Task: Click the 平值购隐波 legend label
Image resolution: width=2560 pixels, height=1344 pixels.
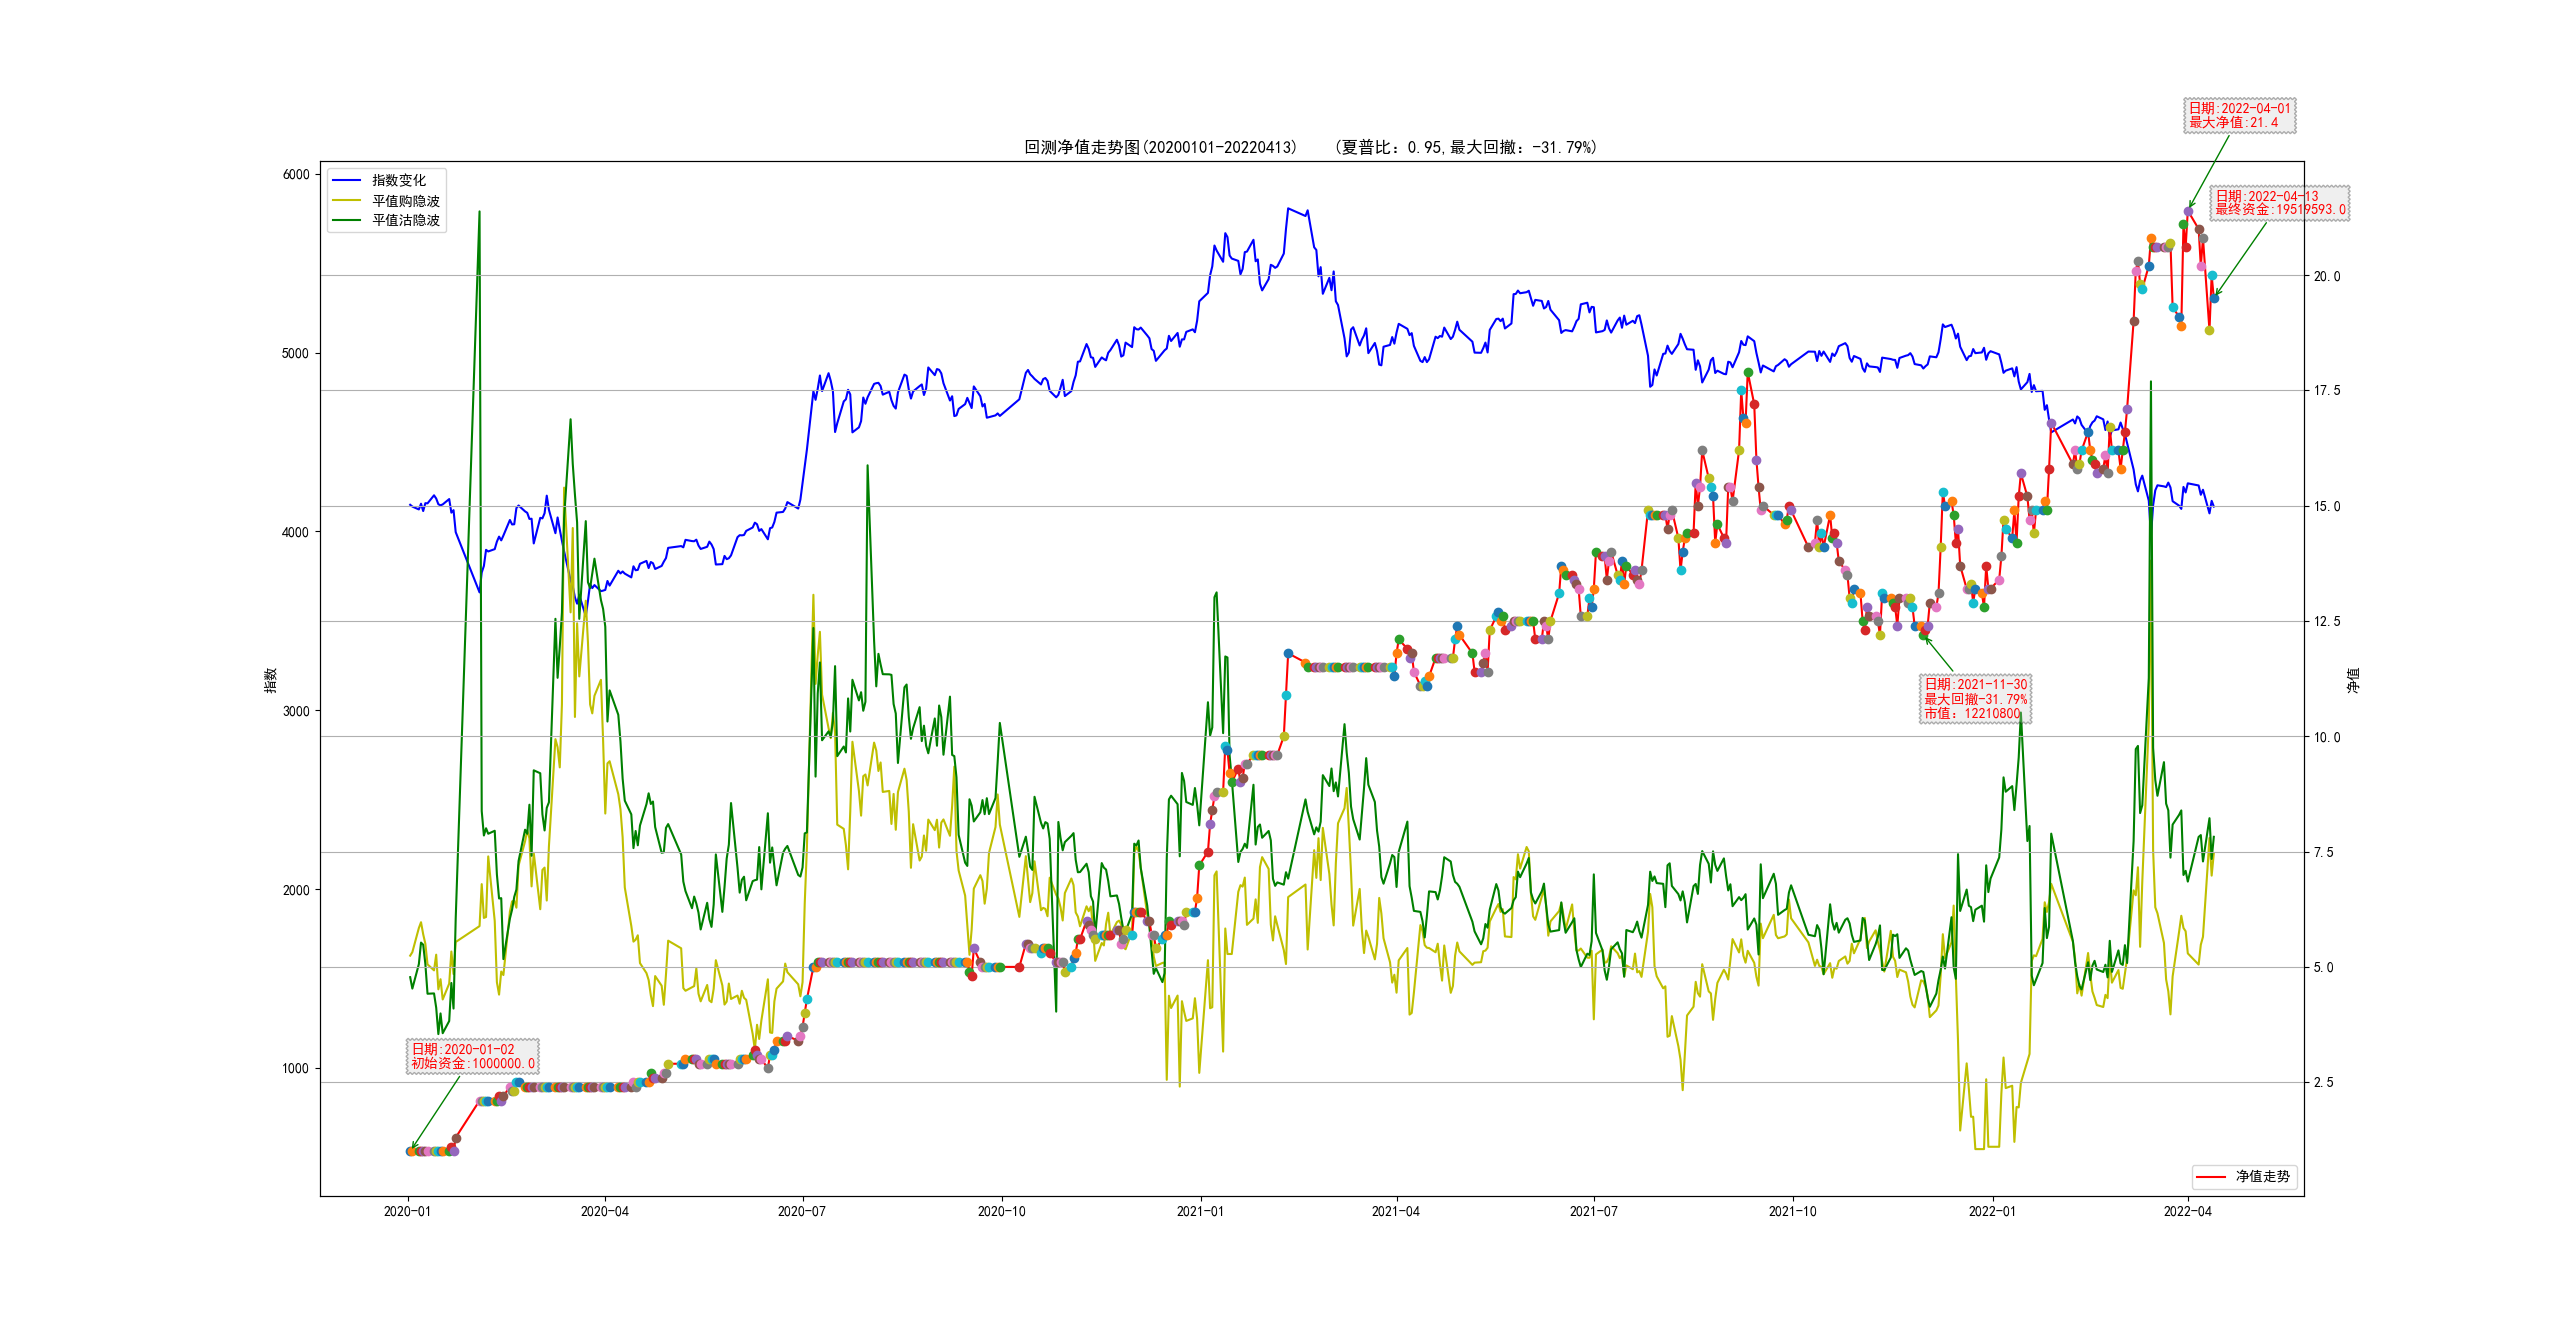Action: 405,201
